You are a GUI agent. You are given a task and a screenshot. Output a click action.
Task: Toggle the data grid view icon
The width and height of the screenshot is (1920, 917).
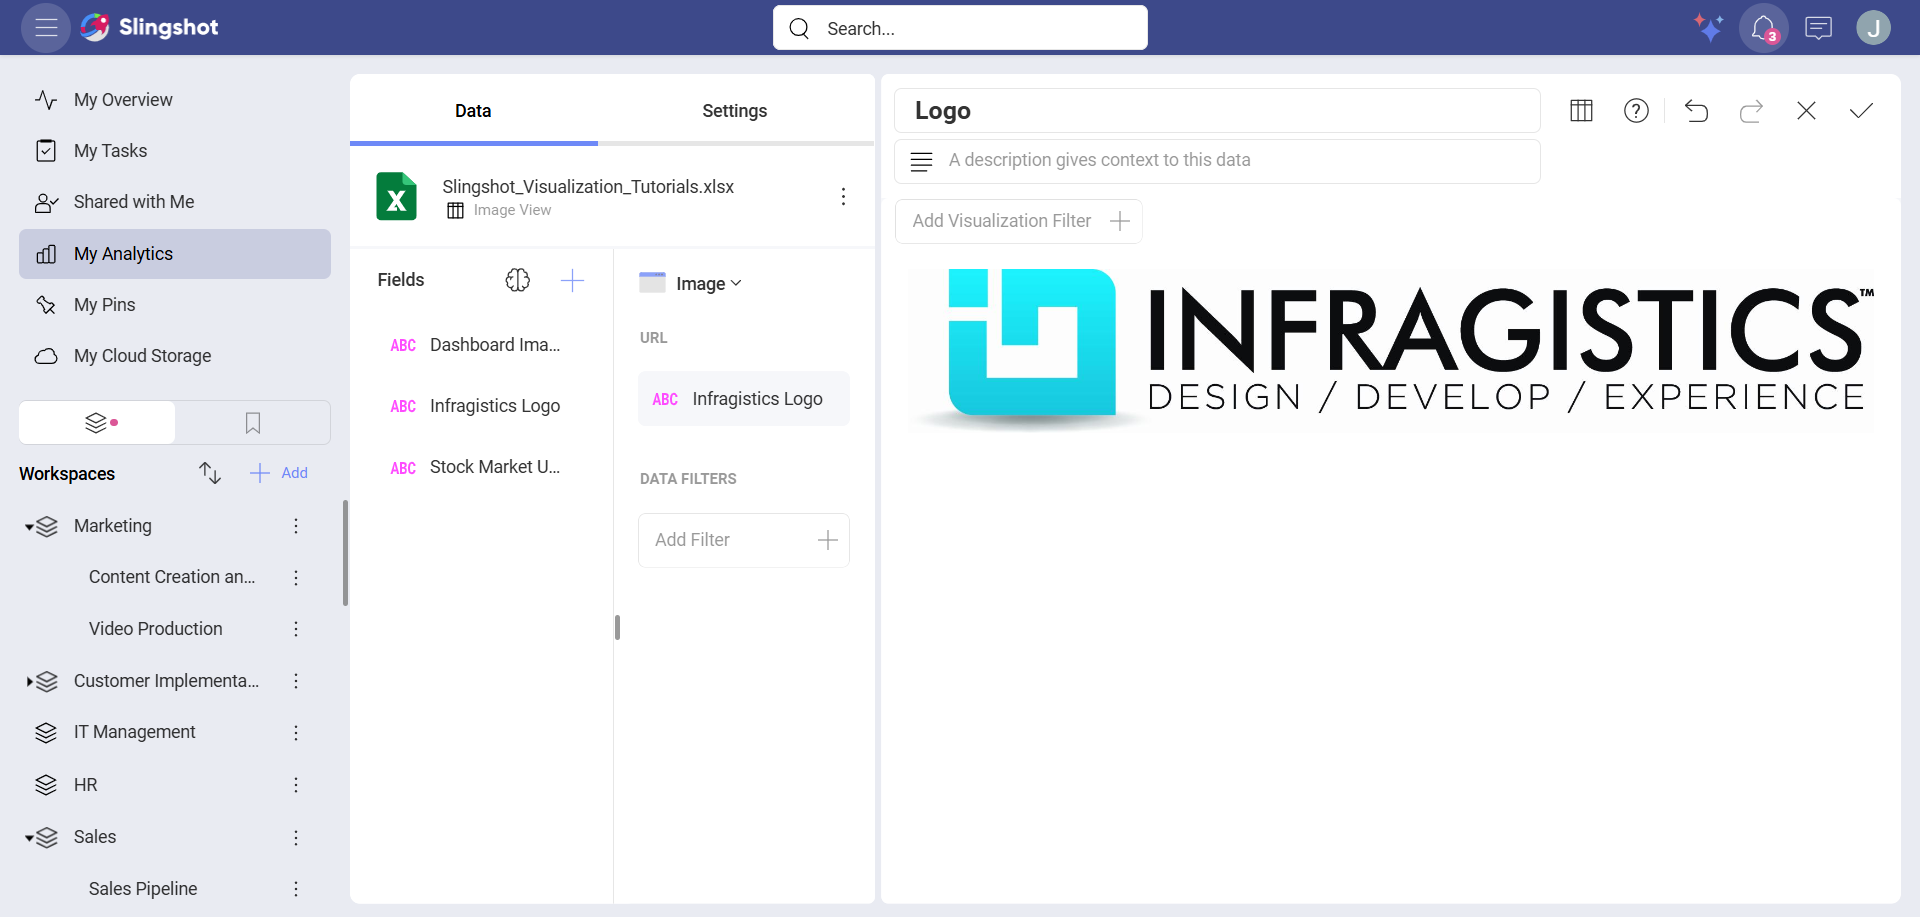coord(1581,110)
